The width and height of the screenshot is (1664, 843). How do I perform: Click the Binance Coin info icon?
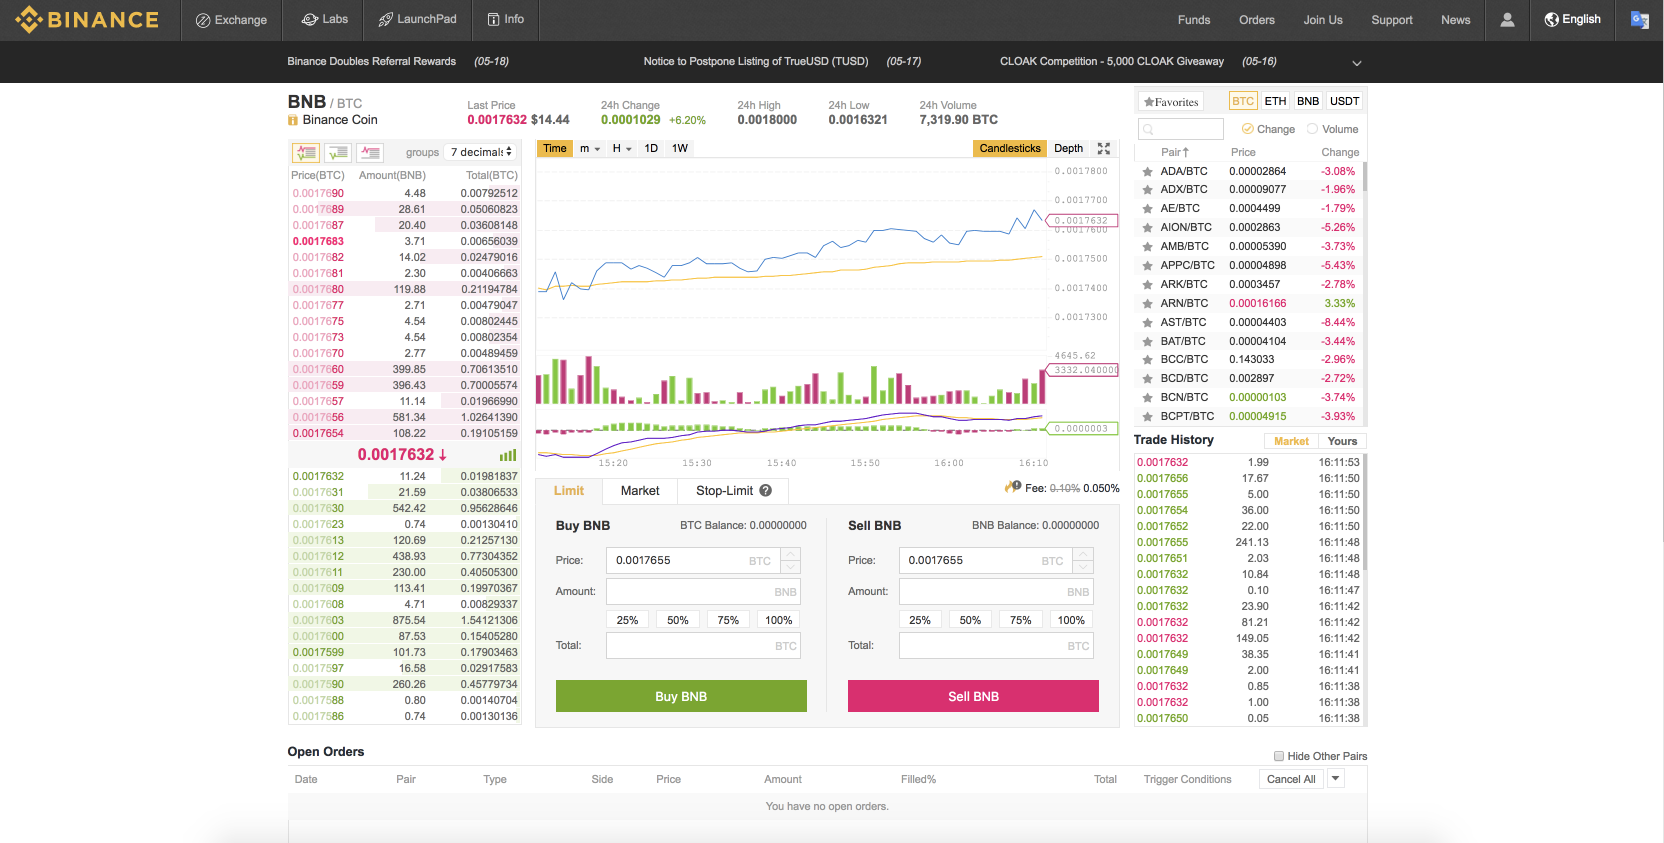pos(293,120)
